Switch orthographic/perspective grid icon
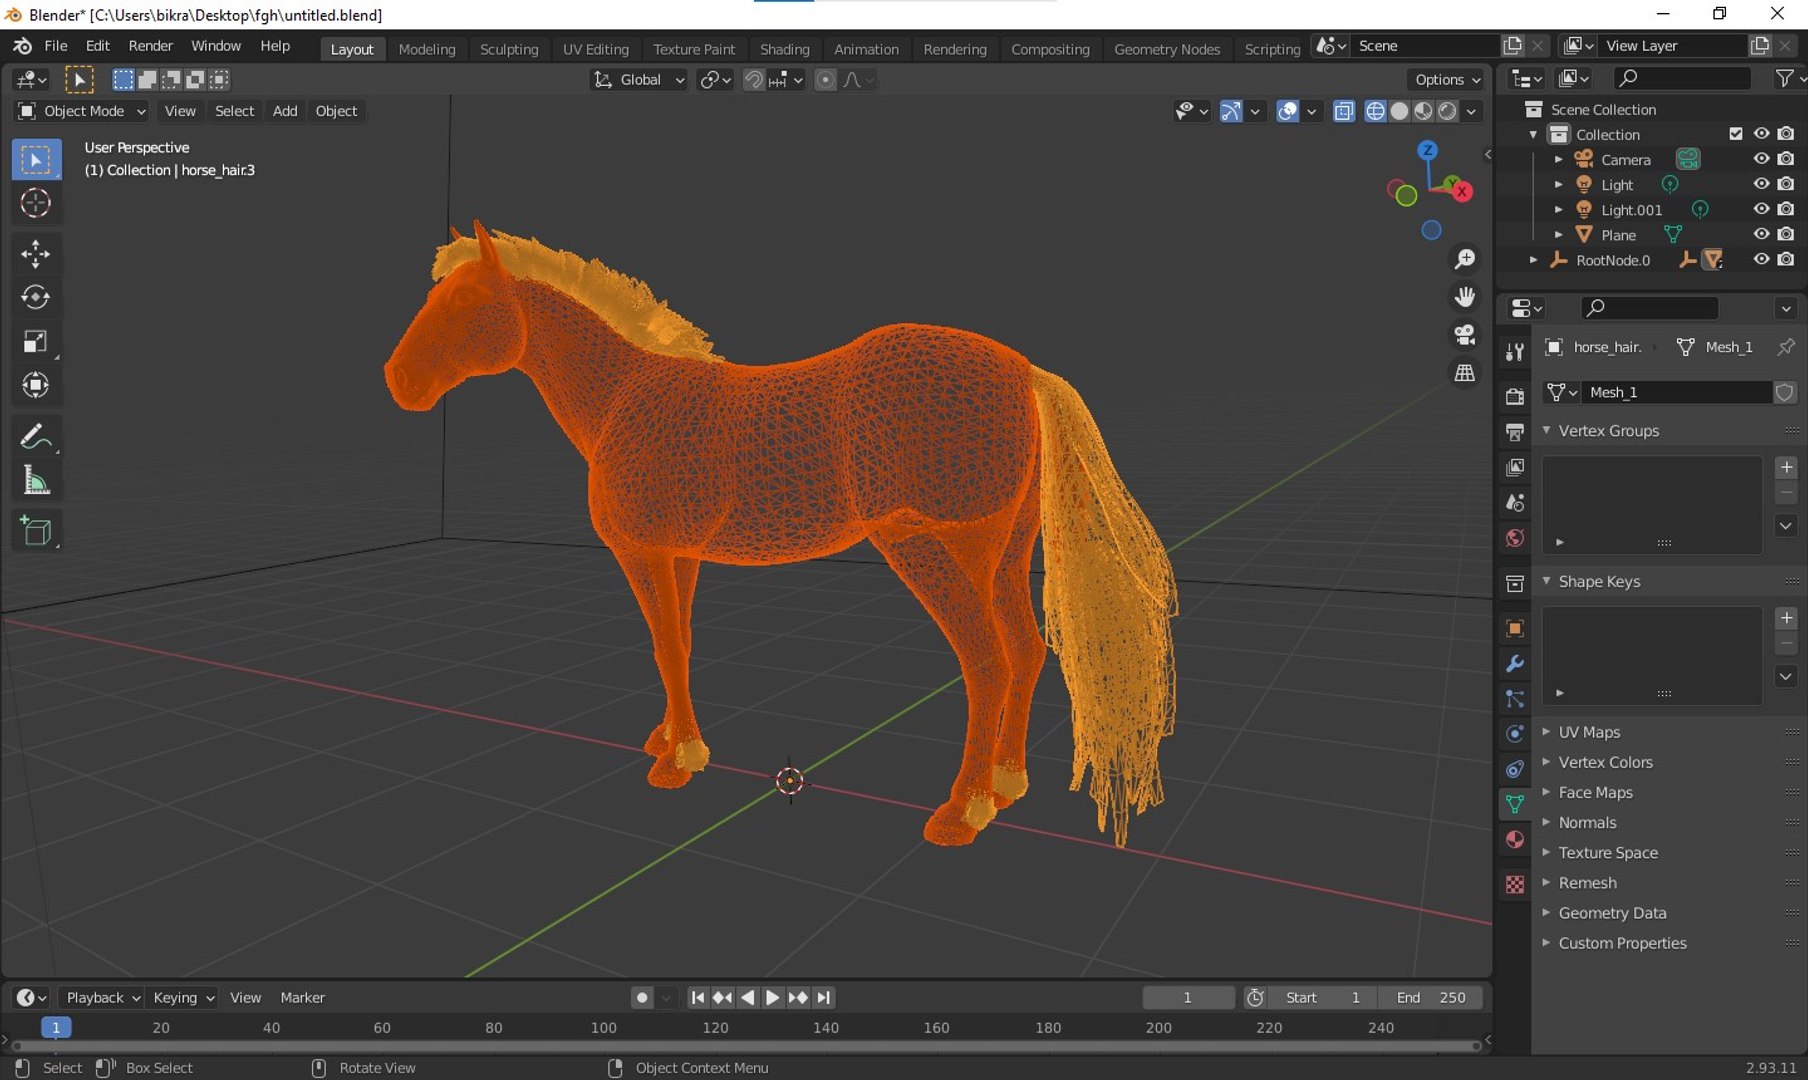1808x1080 pixels. 1465,373
